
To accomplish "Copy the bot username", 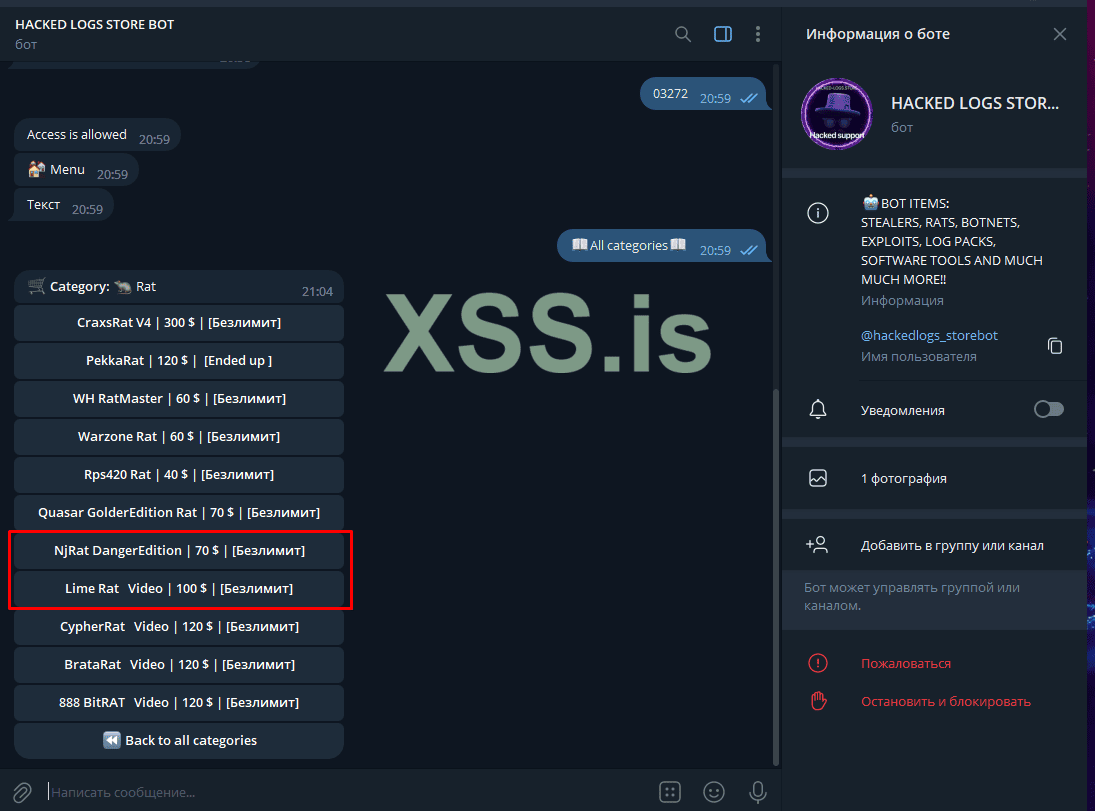I will [x=1054, y=345].
